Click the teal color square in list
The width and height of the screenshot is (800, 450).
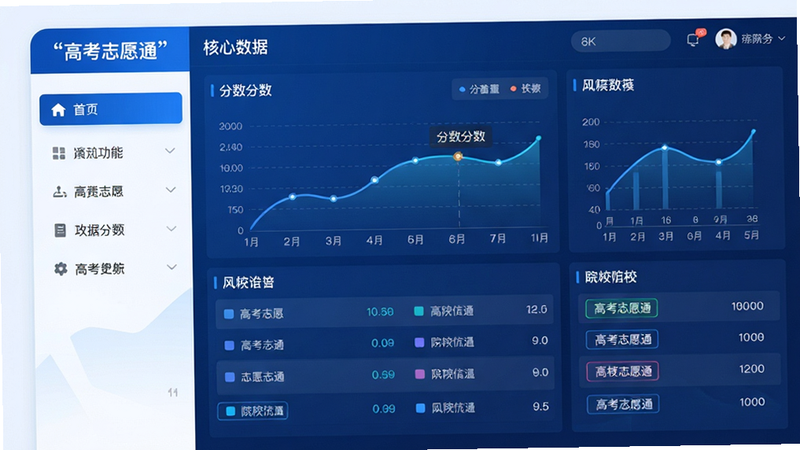pos(419,311)
